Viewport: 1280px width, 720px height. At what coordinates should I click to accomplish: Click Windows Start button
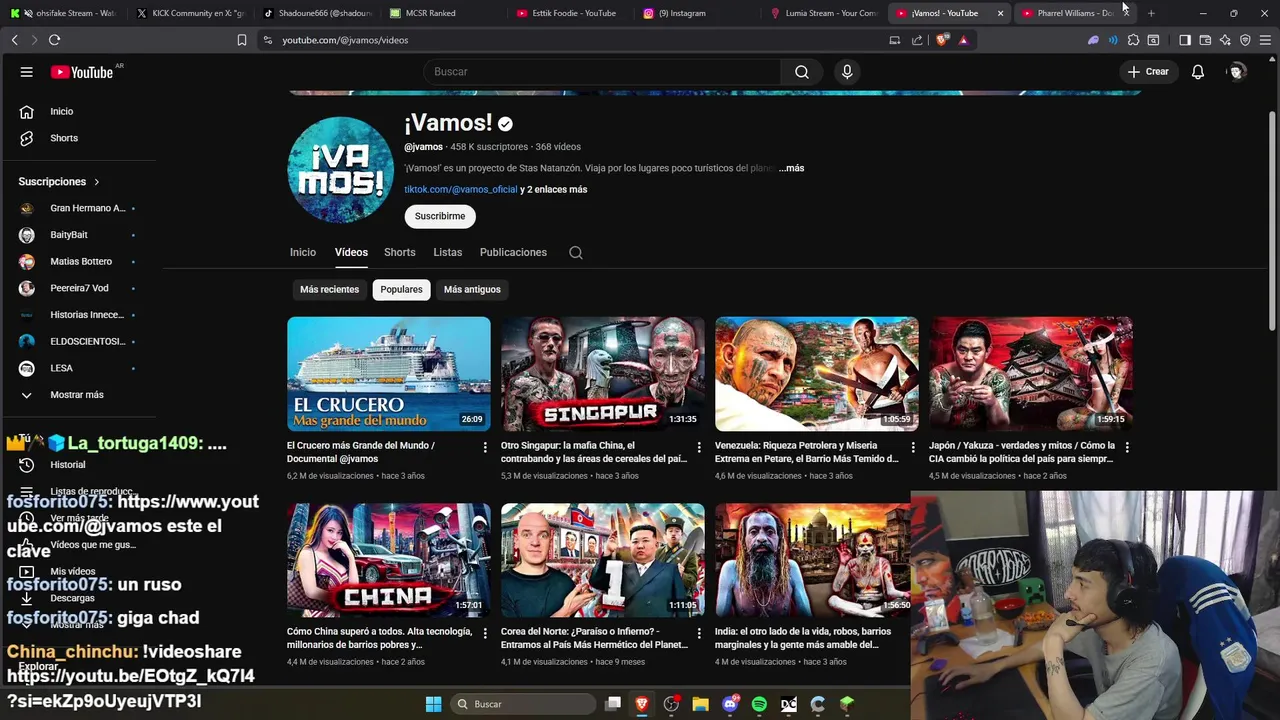click(x=433, y=704)
